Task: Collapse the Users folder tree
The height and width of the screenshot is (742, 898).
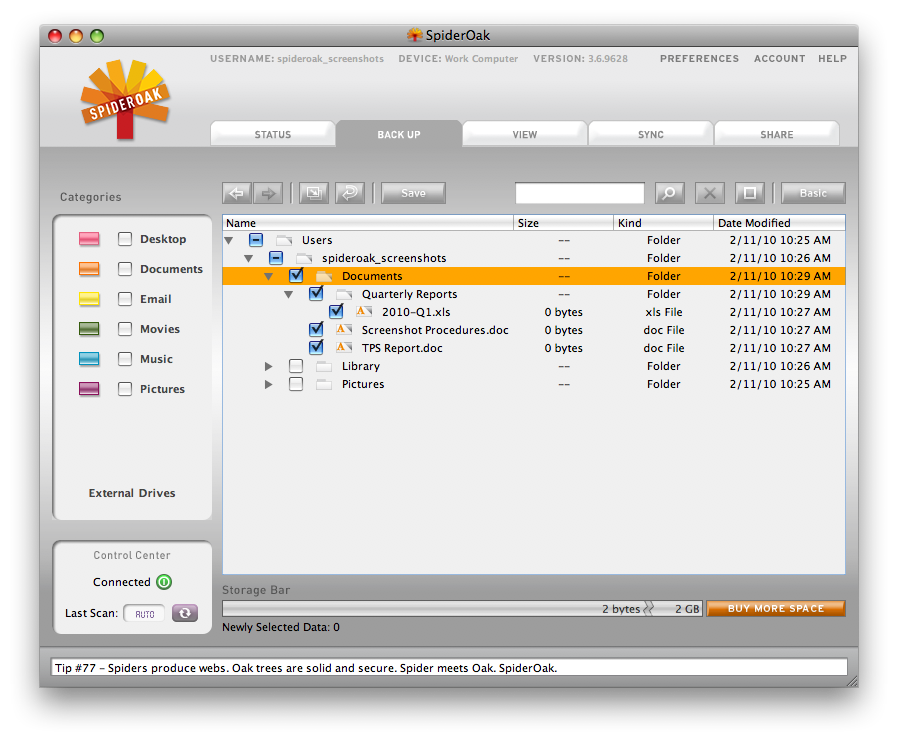Action: (x=229, y=240)
